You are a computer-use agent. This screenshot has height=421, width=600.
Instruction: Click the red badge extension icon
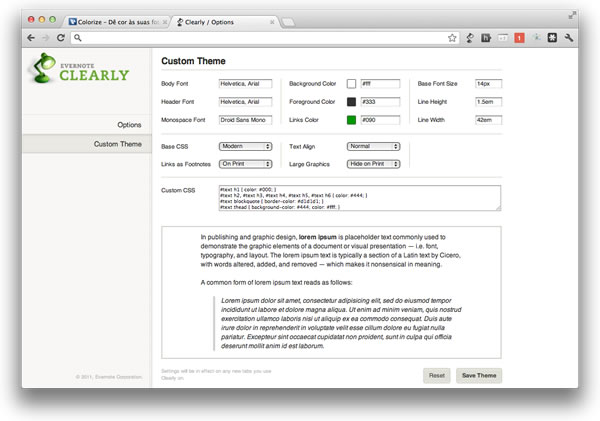519,38
